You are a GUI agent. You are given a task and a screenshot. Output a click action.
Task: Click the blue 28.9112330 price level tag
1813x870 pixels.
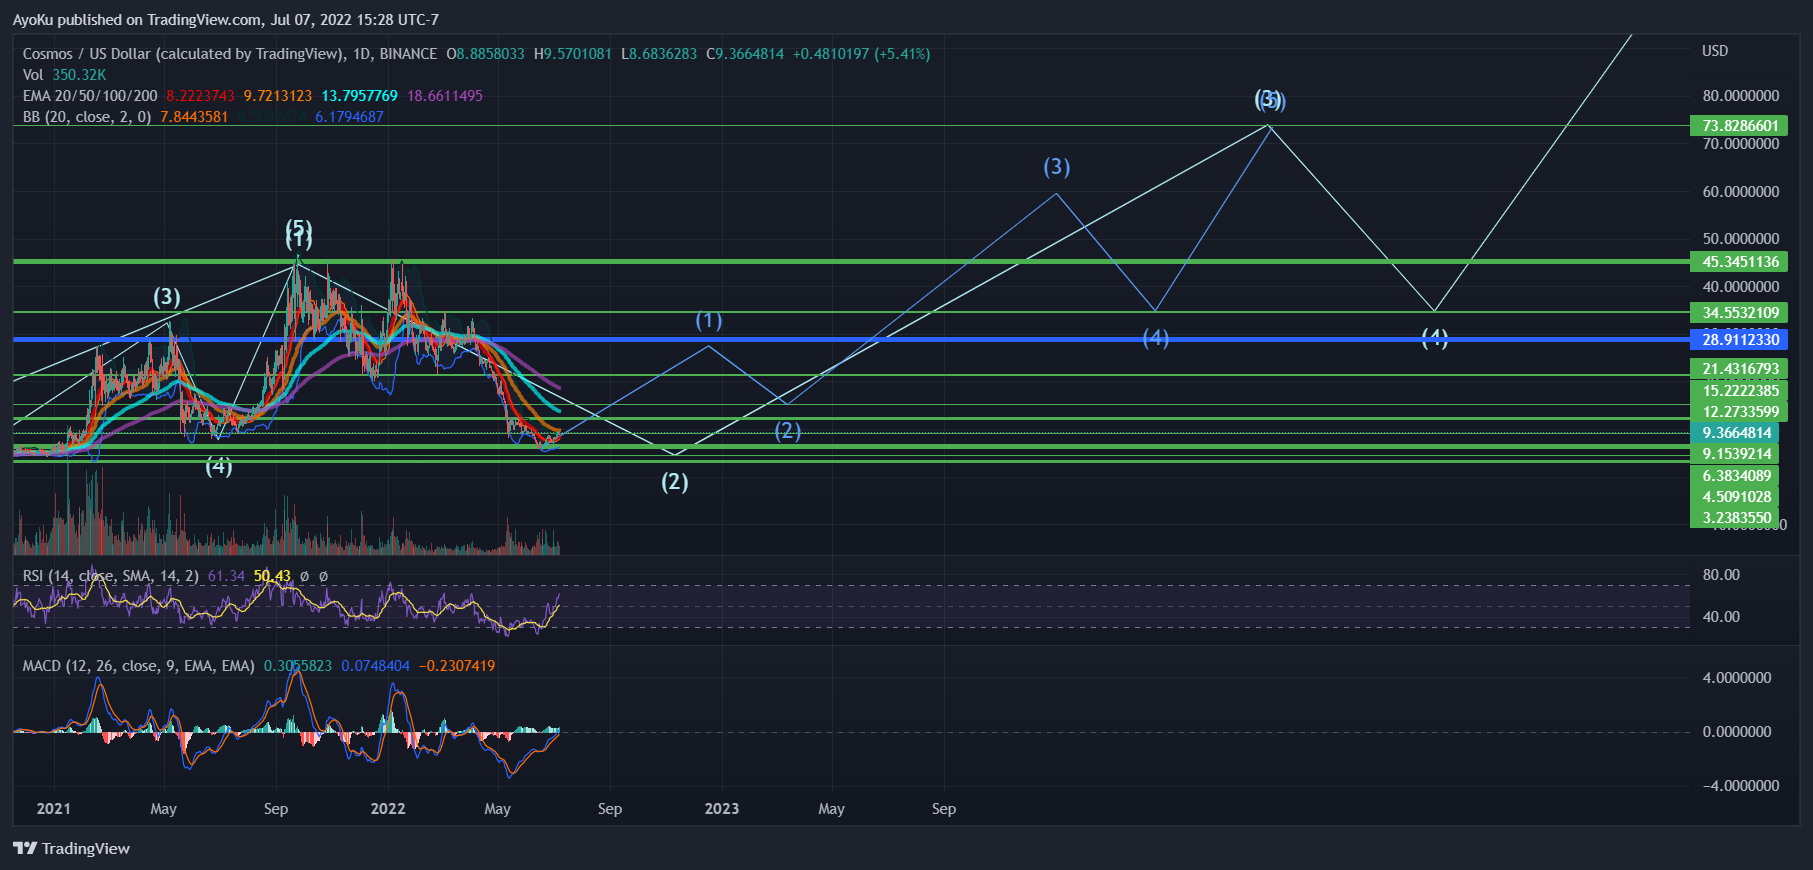(x=1739, y=339)
